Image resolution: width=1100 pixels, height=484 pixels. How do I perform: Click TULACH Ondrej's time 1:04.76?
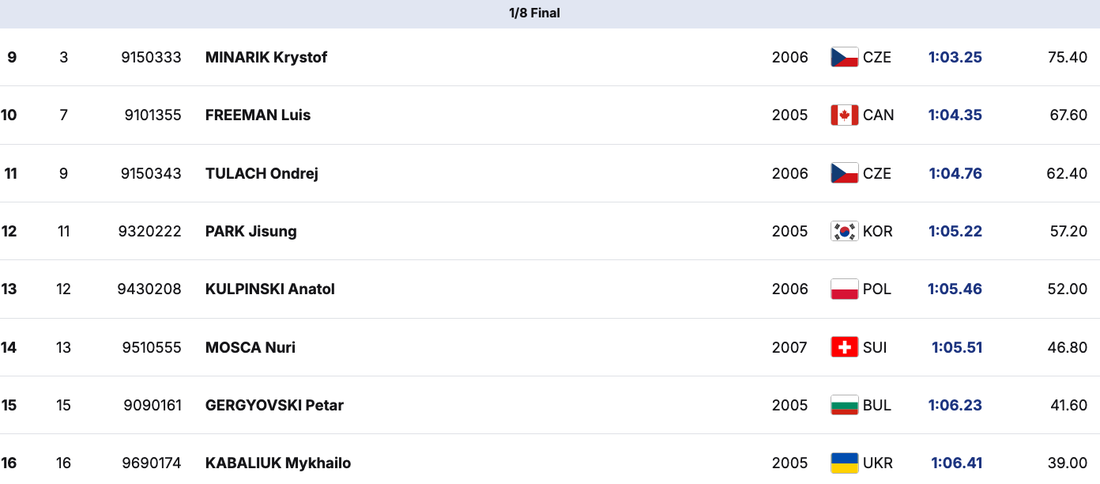(955, 173)
